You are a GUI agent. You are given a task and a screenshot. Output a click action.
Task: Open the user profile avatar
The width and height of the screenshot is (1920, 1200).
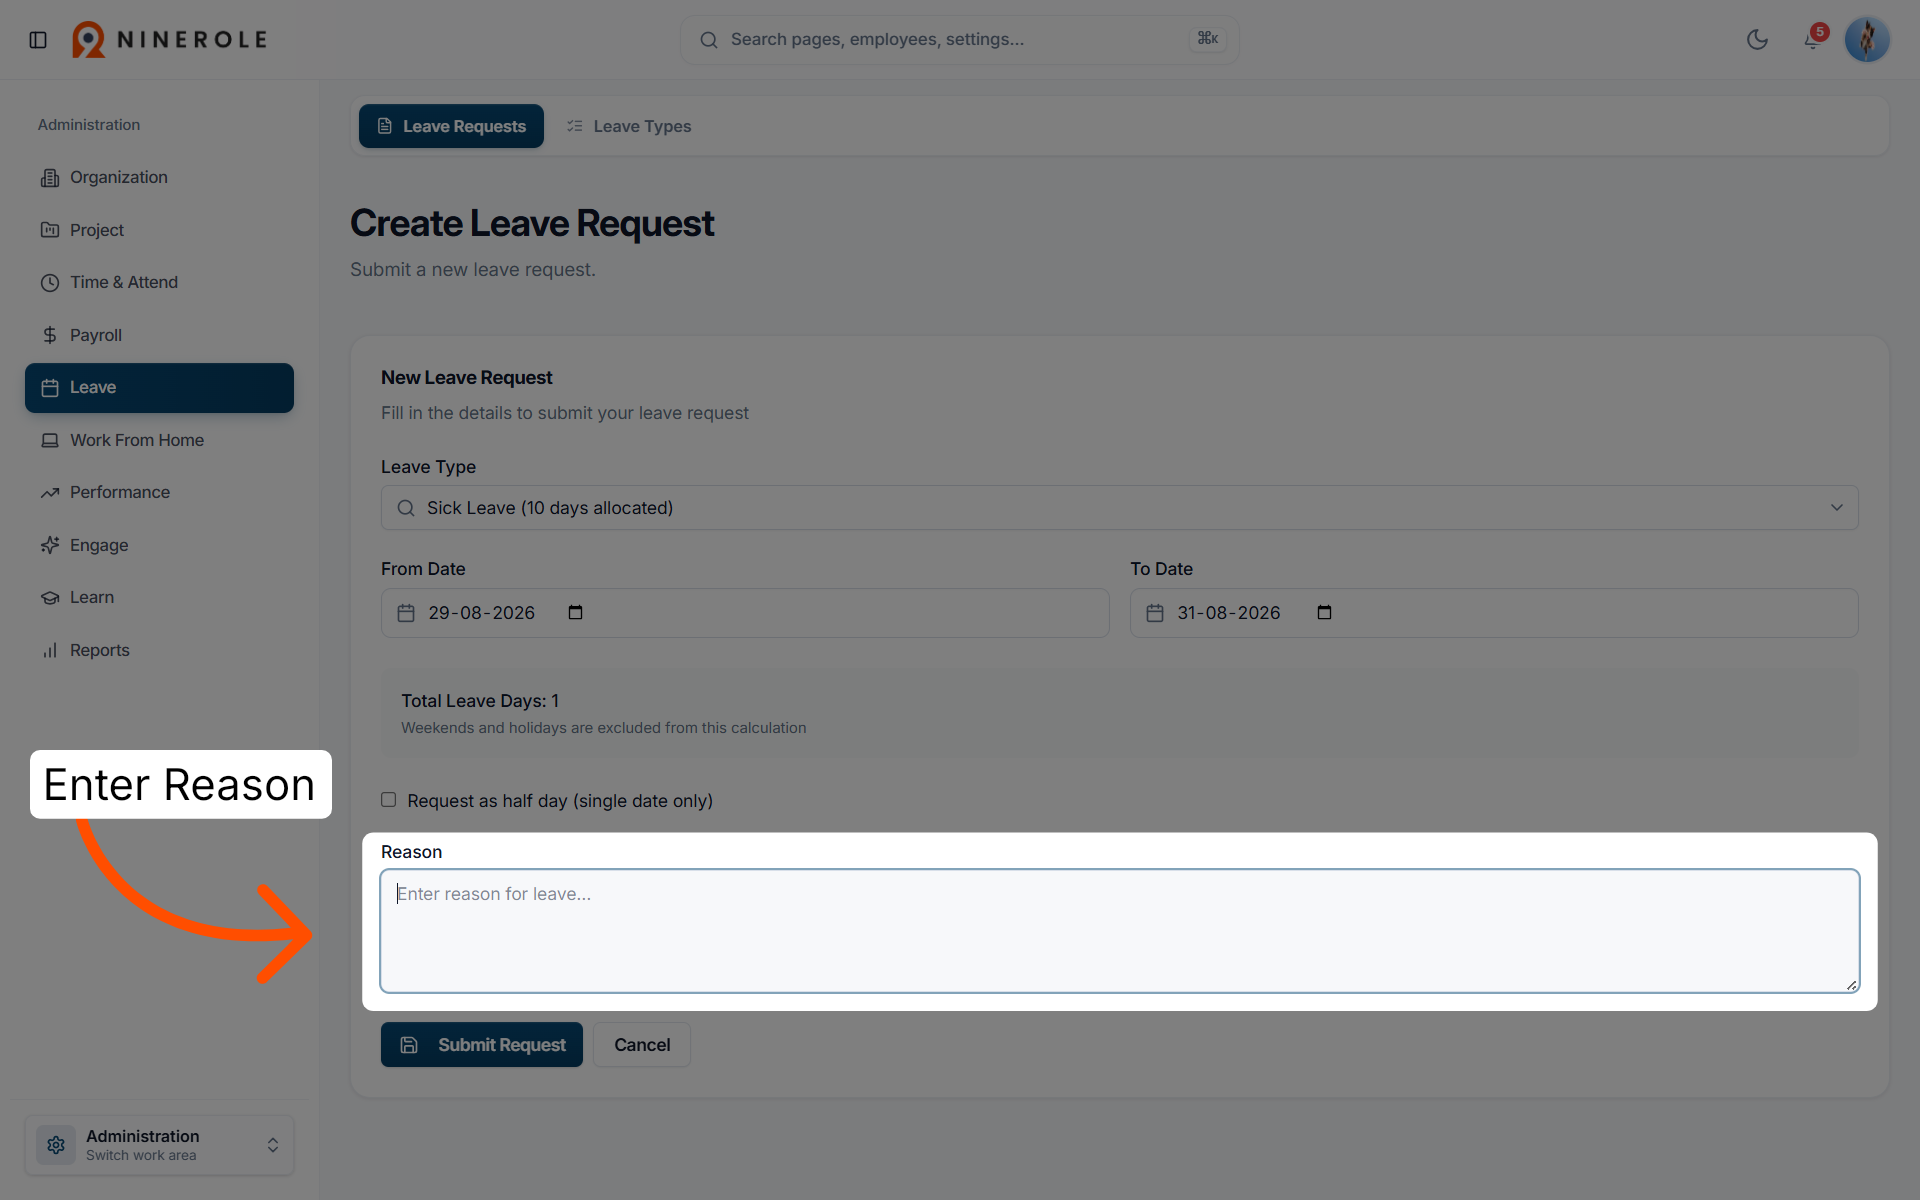coord(1866,40)
